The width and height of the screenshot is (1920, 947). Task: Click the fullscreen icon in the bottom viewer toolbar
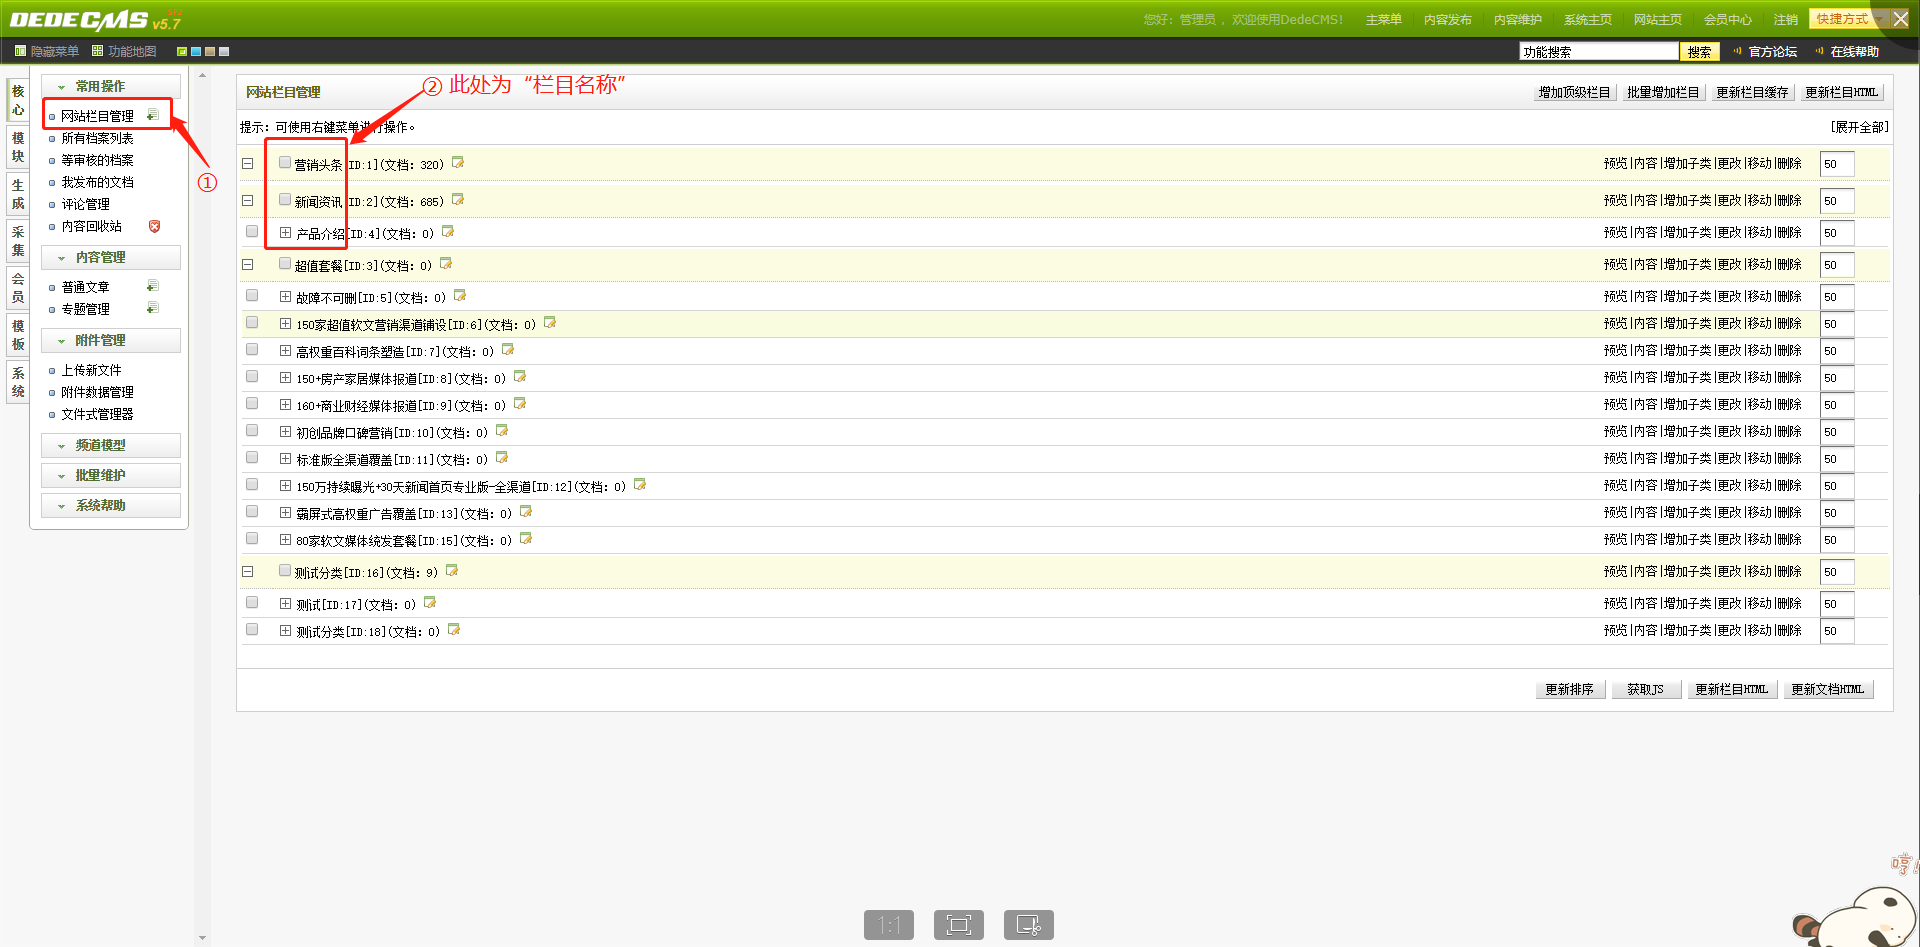tap(958, 925)
